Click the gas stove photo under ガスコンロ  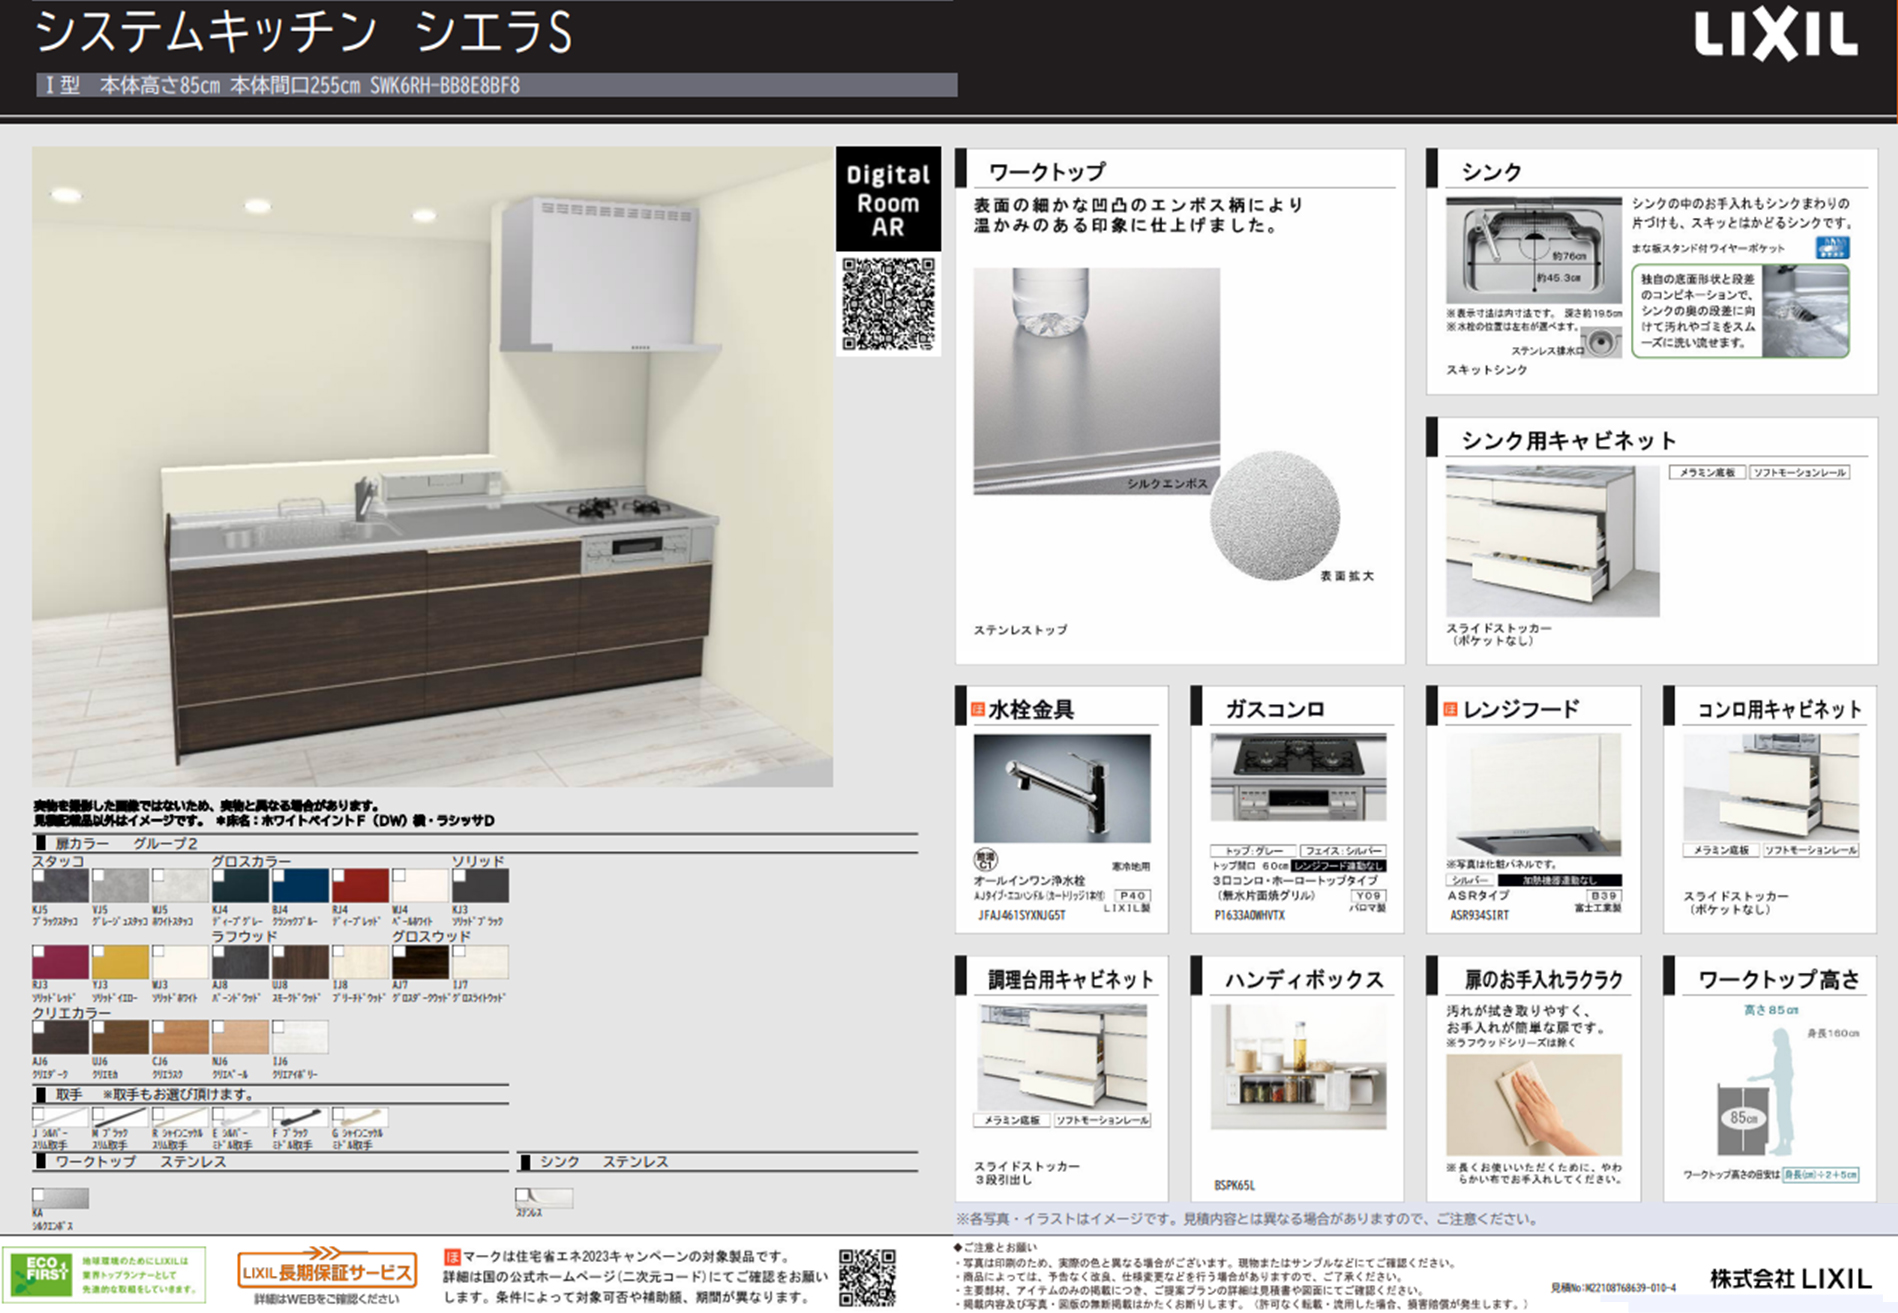tap(1298, 778)
